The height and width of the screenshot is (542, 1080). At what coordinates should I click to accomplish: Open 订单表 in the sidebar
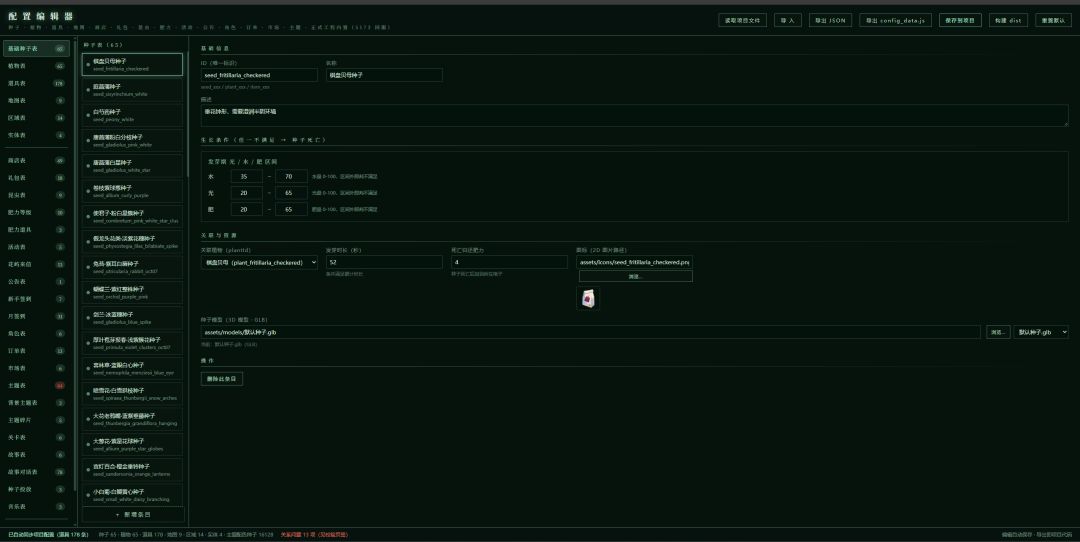click(36, 351)
